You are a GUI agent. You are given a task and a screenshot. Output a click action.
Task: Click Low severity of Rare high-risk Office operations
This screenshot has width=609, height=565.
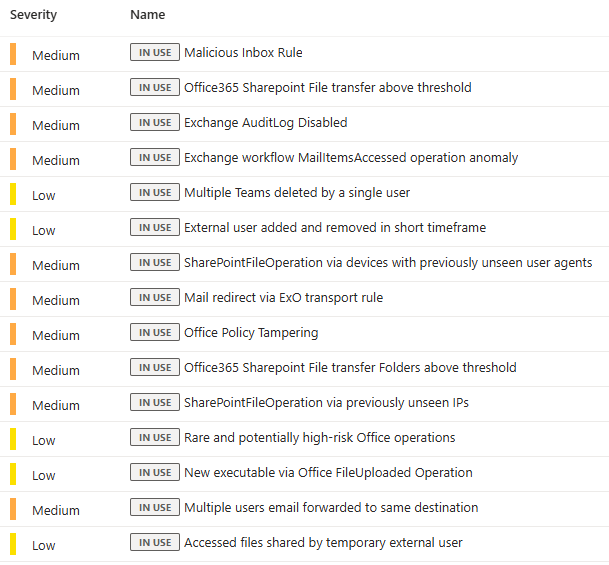point(44,441)
